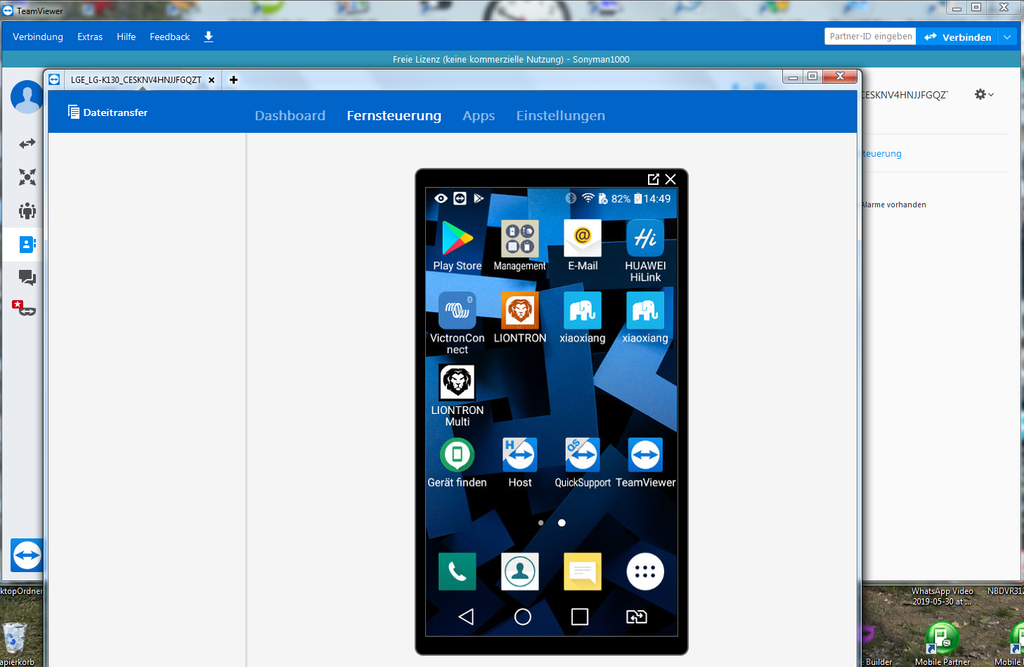
Task: Expand the Verbinden dropdown arrow
Action: (1008, 37)
